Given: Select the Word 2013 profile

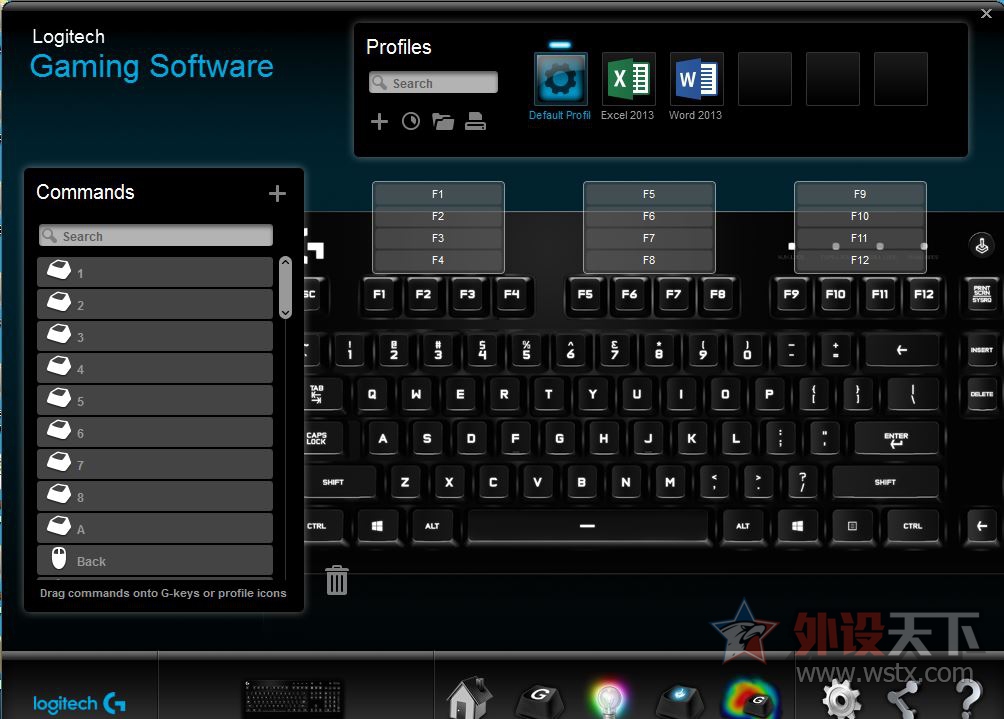Looking at the screenshot, I should pyautogui.click(x=696, y=79).
